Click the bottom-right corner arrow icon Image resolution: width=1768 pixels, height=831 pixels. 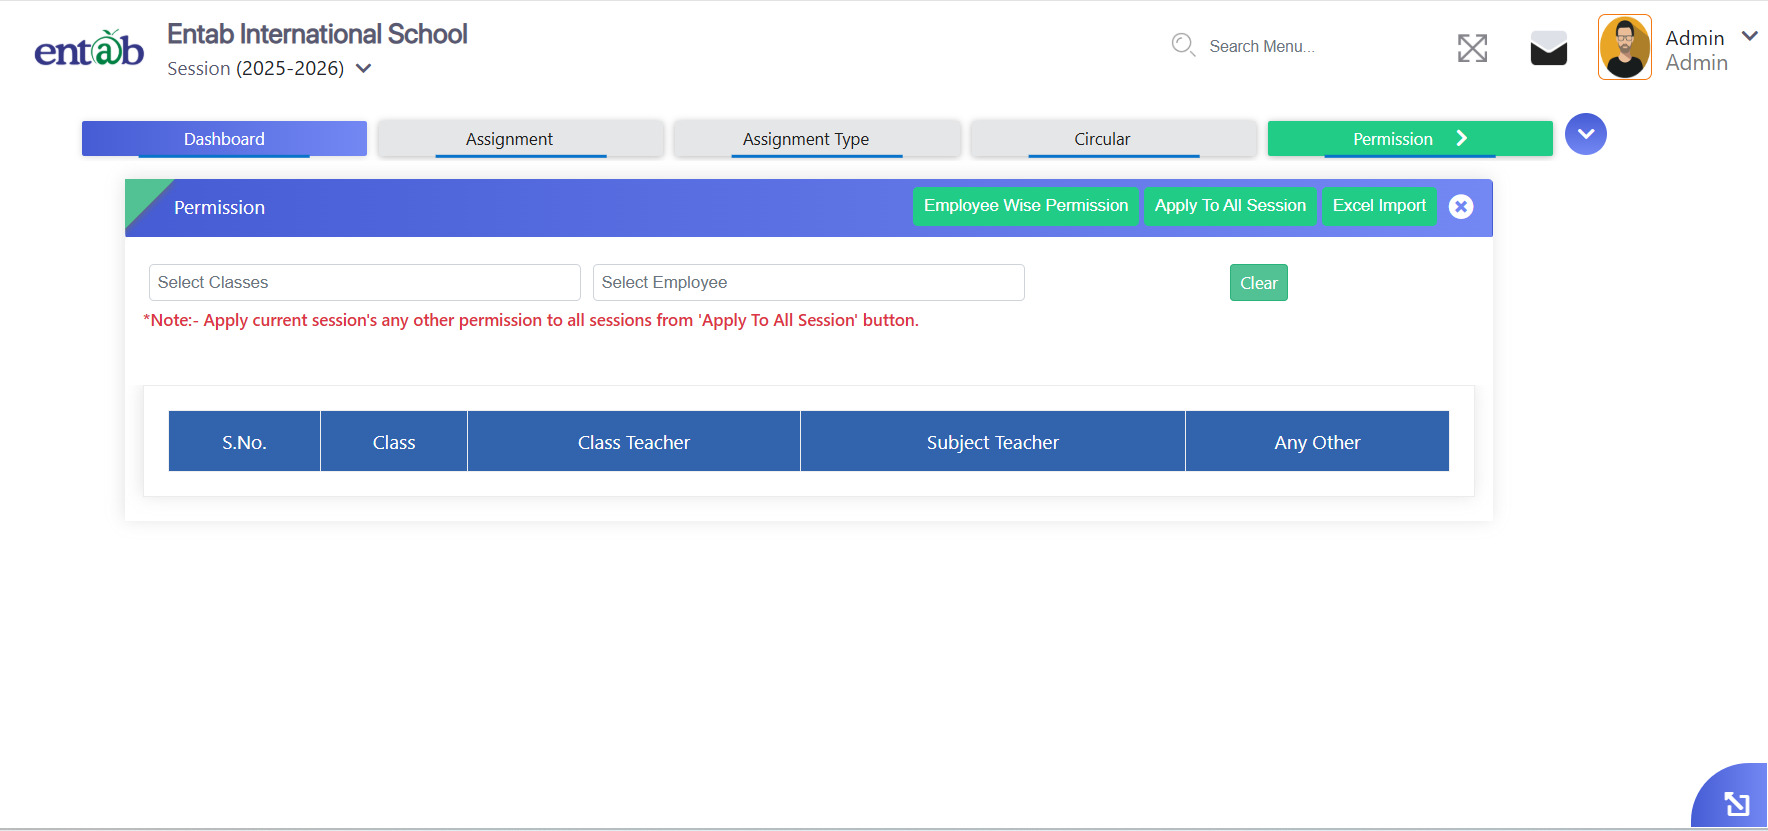(x=1736, y=803)
